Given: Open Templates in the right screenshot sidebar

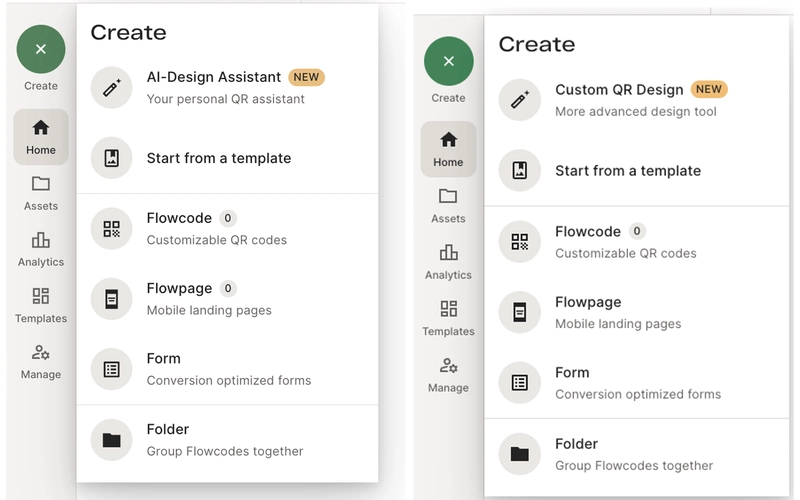Looking at the screenshot, I should coord(448,318).
